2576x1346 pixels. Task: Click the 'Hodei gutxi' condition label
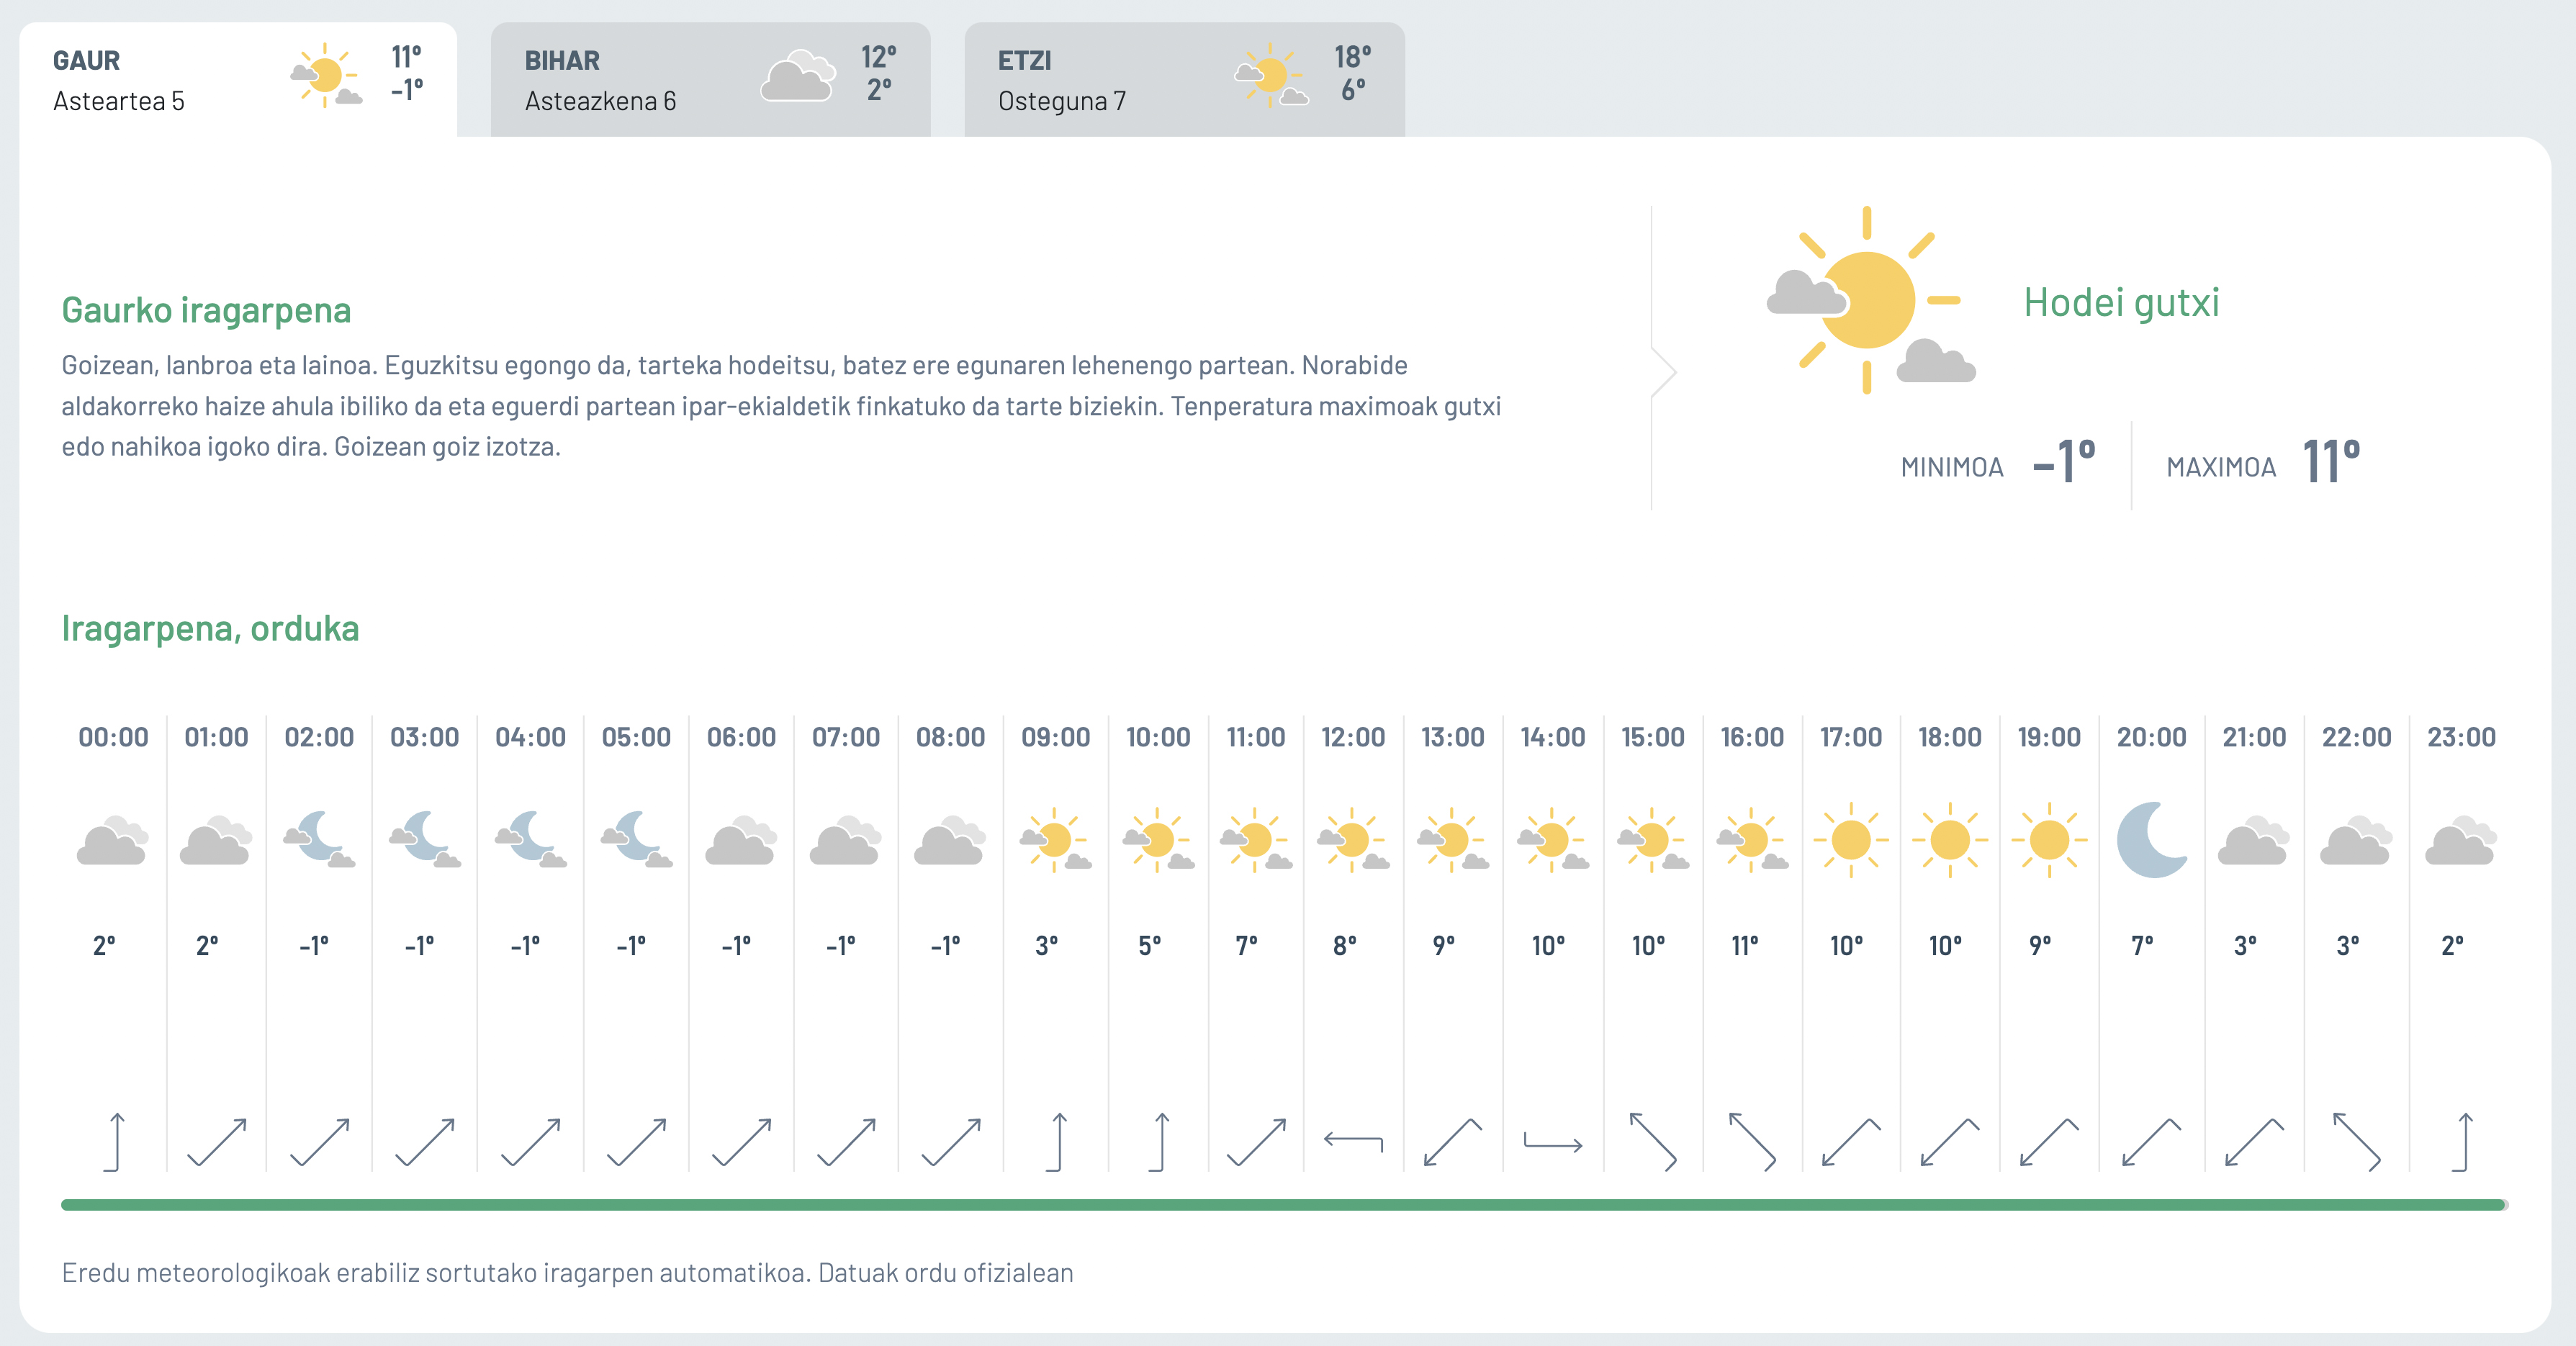pos(2121,302)
